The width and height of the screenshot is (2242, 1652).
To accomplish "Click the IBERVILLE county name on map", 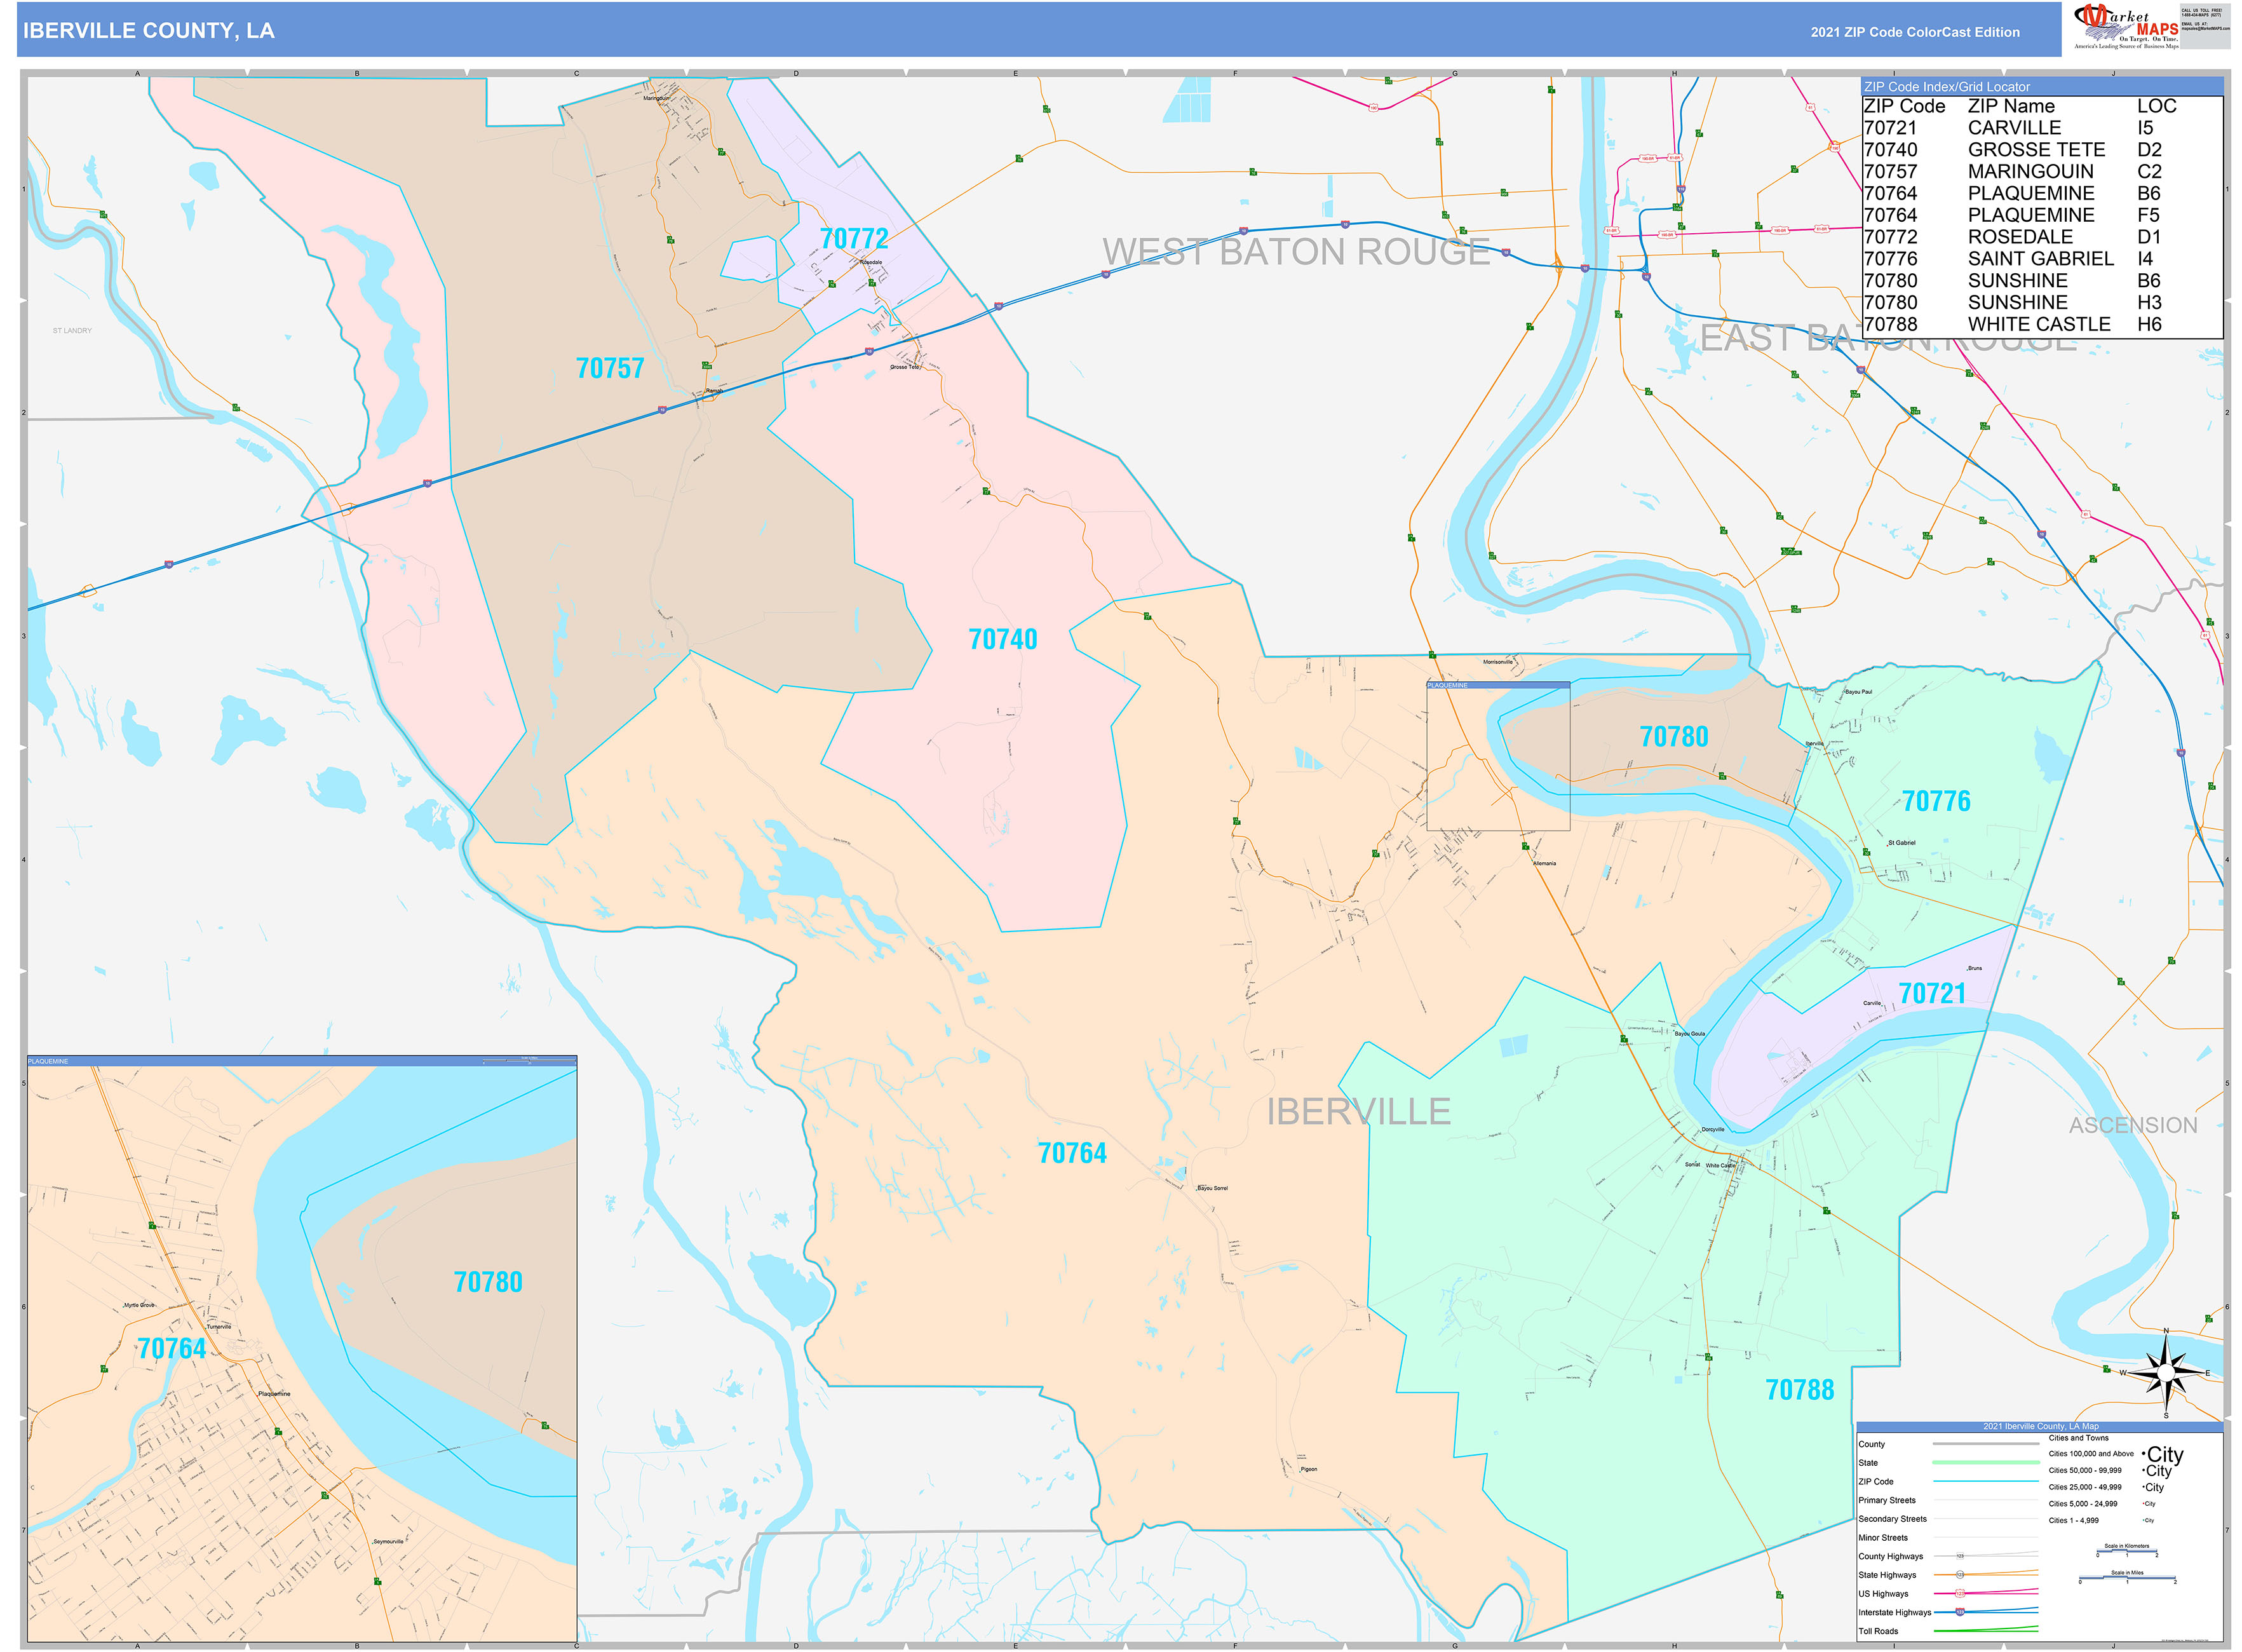I will pyautogui.click(x=1358, y=1112).
